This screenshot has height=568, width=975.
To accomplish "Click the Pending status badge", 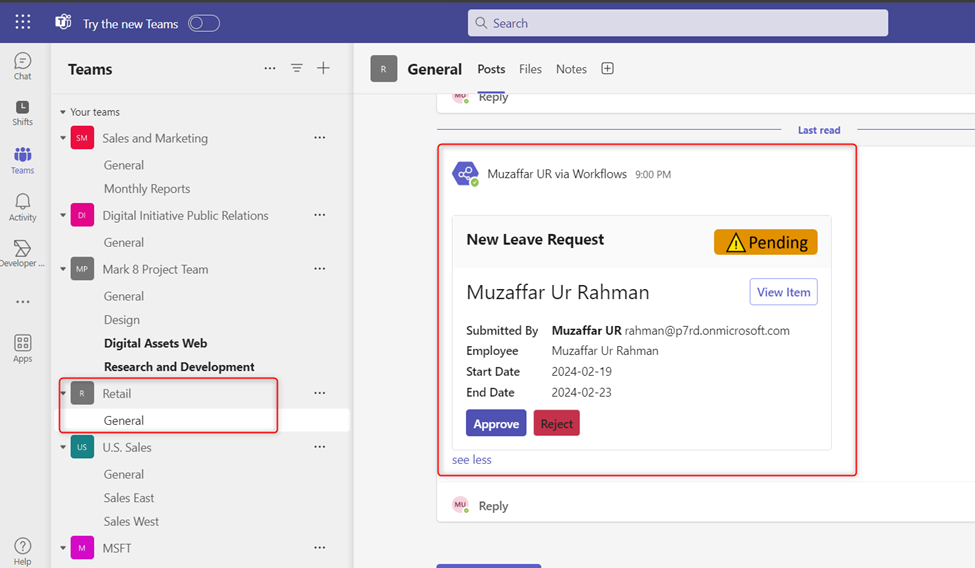I will (x=765, y=242).
